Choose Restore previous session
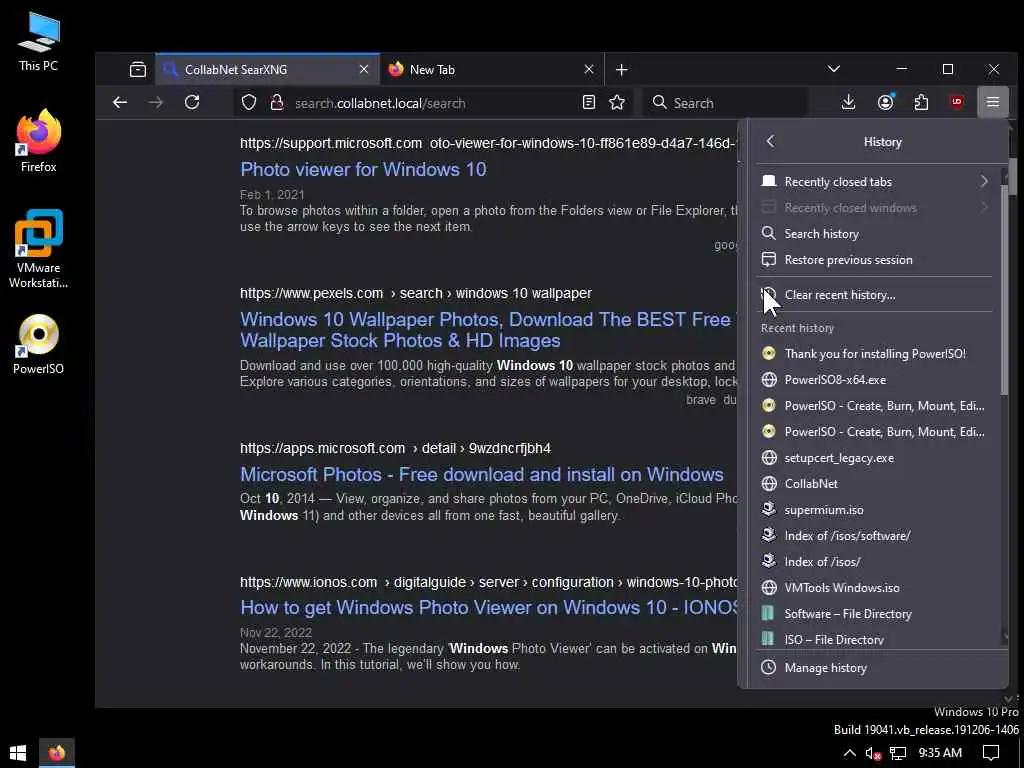 click(875, 259)
